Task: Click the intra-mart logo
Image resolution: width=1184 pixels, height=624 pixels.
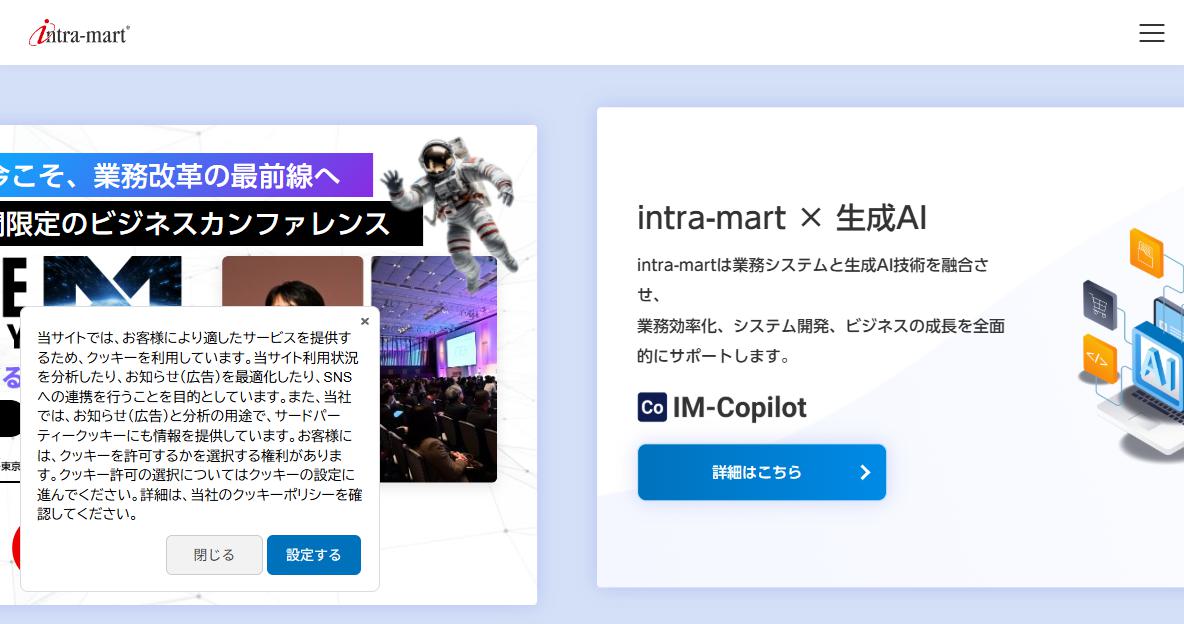Action: 79,32
